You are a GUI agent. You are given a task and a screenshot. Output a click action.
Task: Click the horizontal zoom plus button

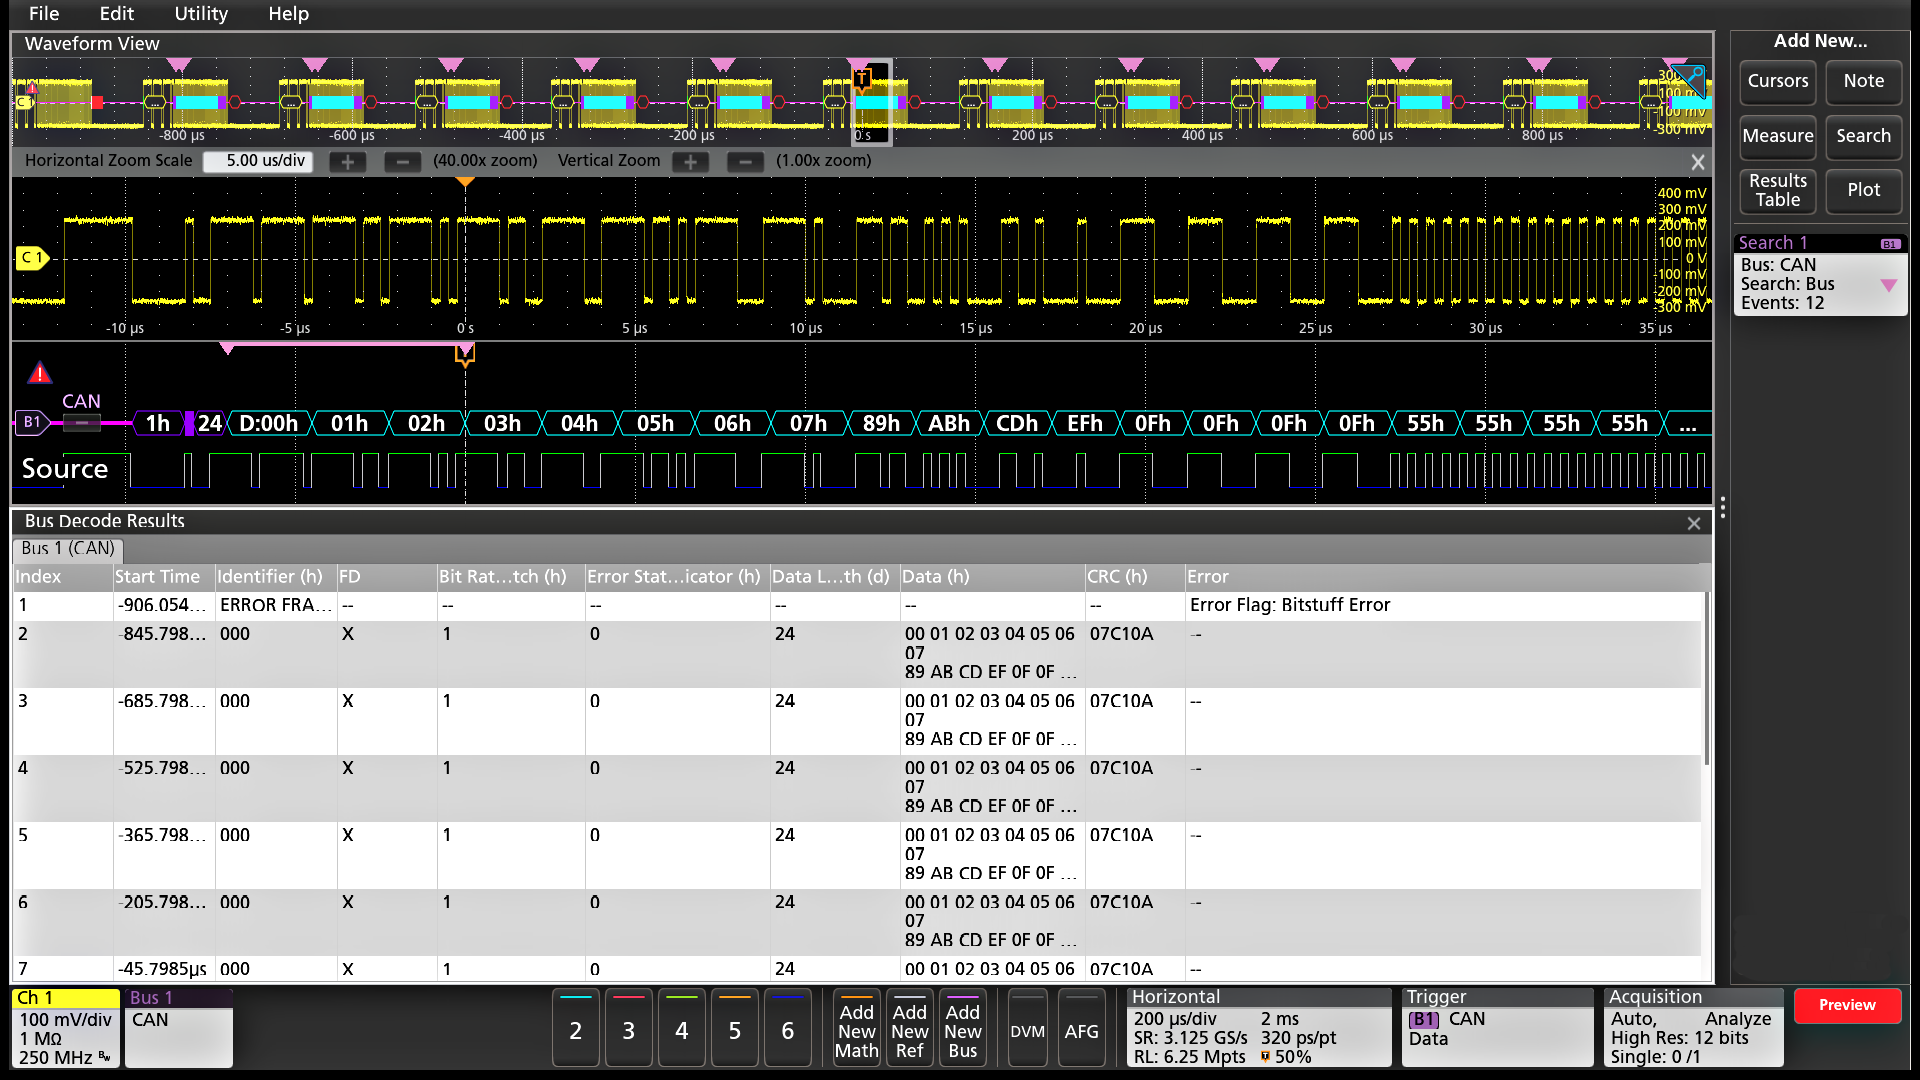coord(347,162)
